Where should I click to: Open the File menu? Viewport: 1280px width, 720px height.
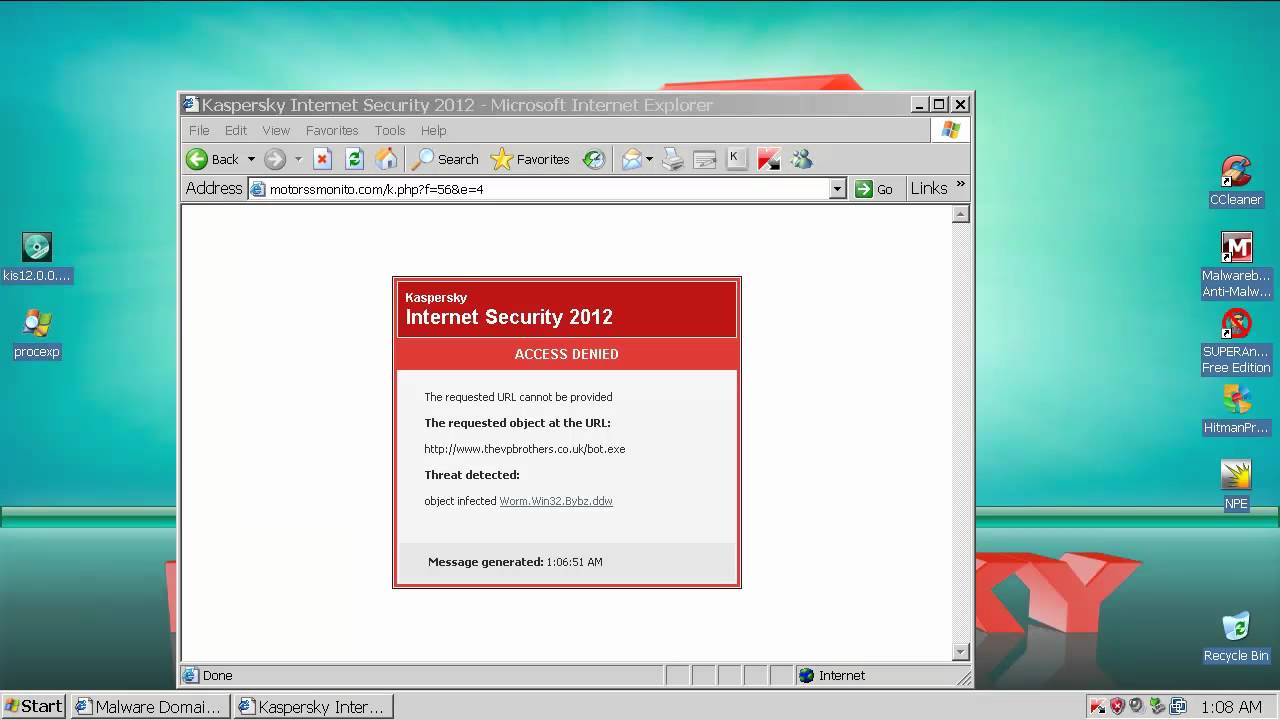(199, 130)
